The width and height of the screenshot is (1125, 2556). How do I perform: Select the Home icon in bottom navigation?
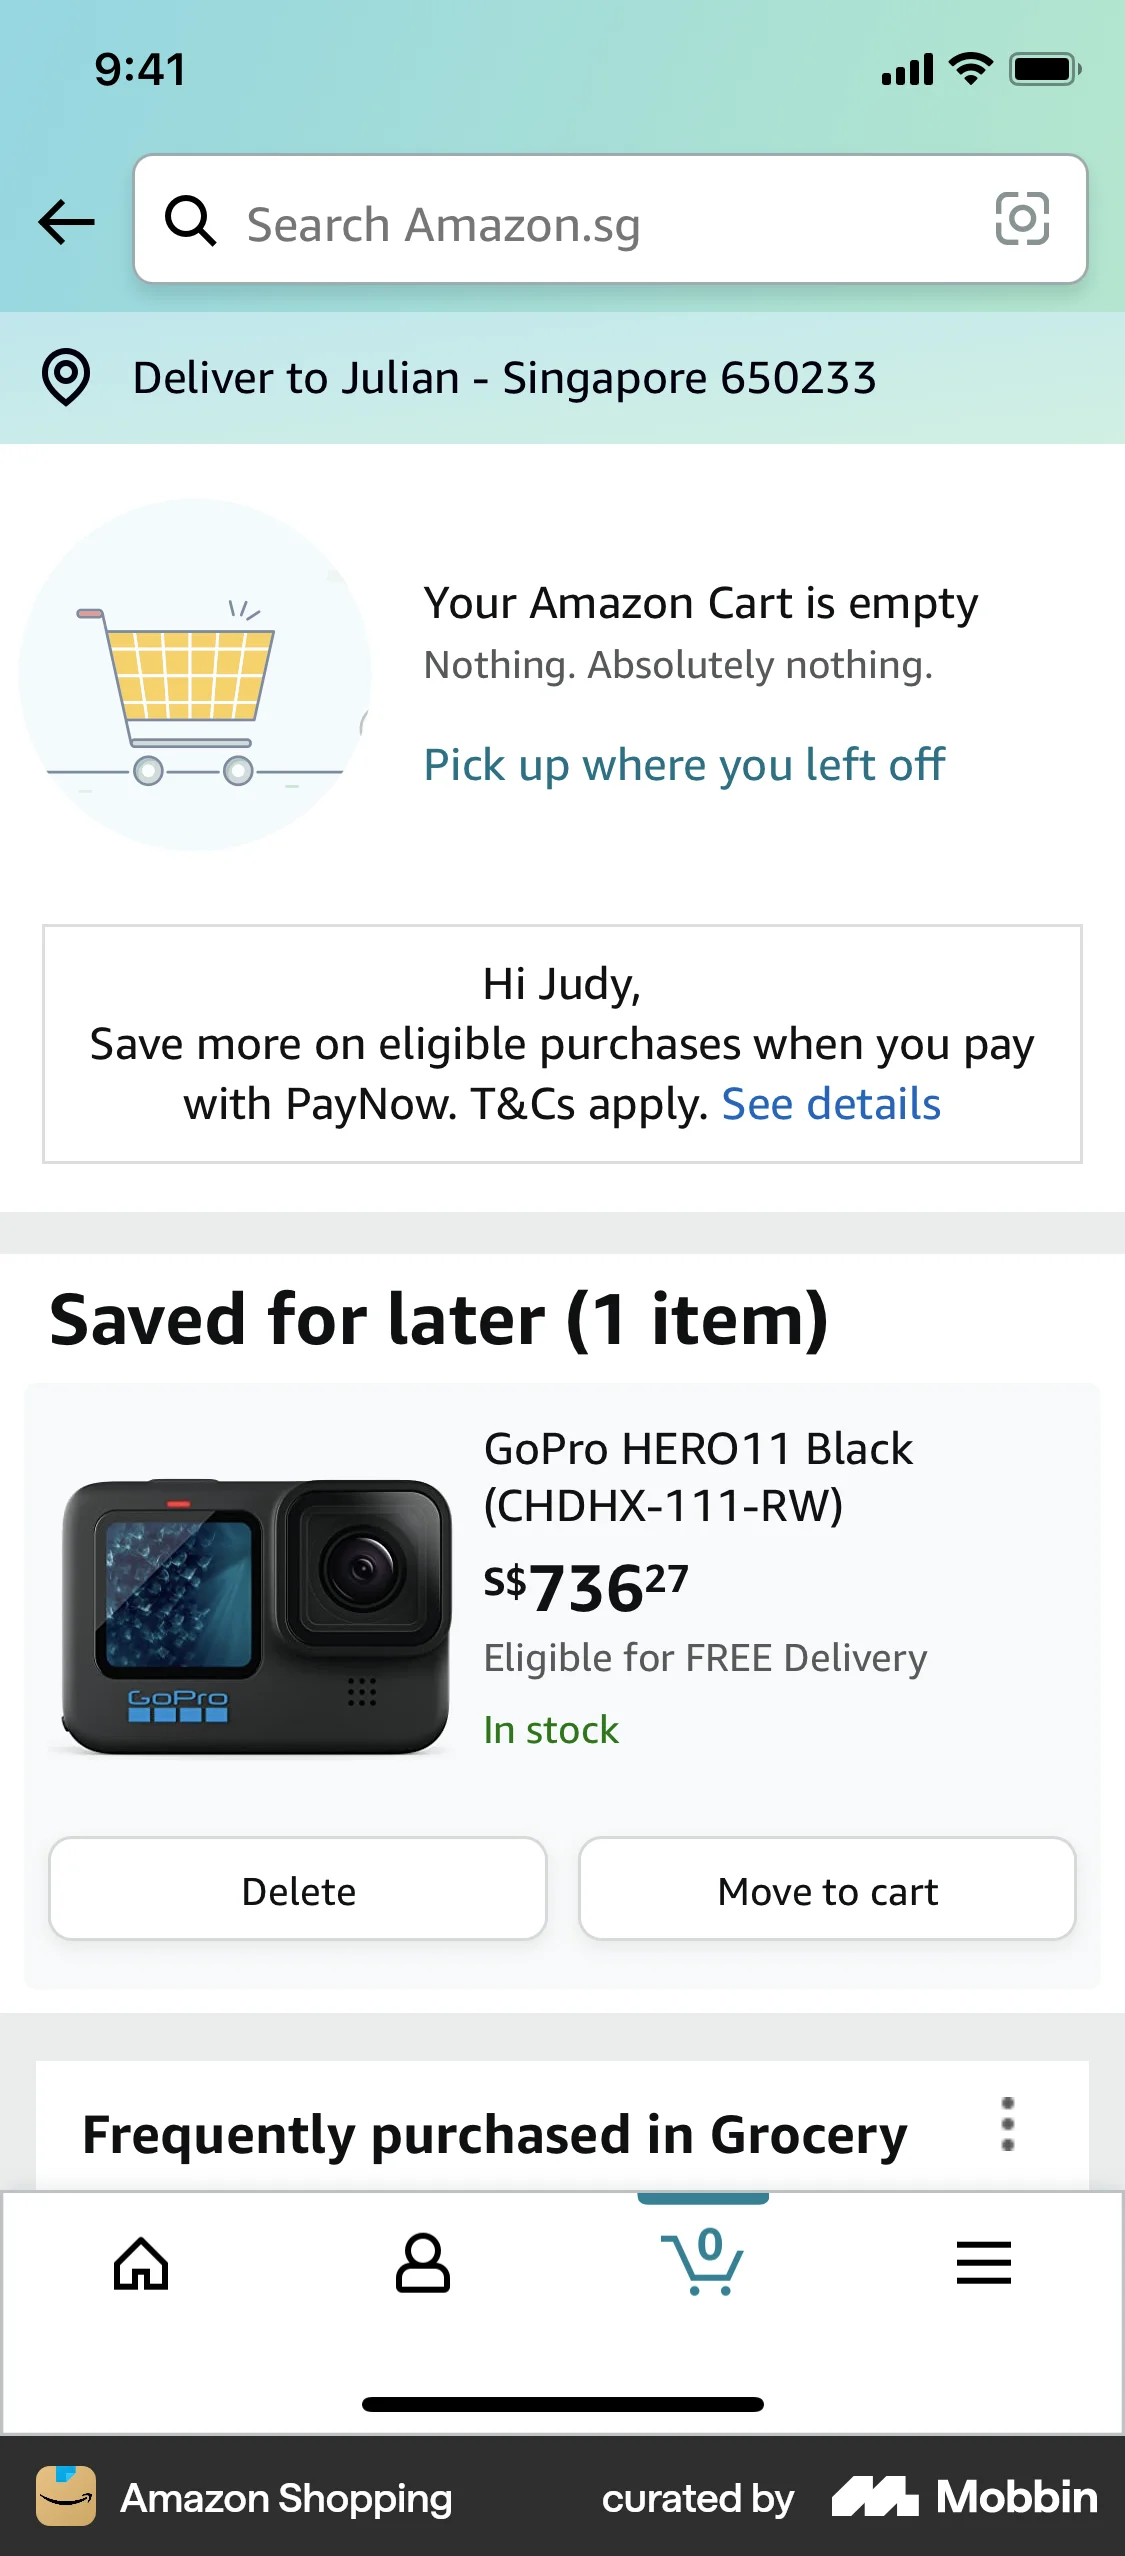[x=140, y=2267]
